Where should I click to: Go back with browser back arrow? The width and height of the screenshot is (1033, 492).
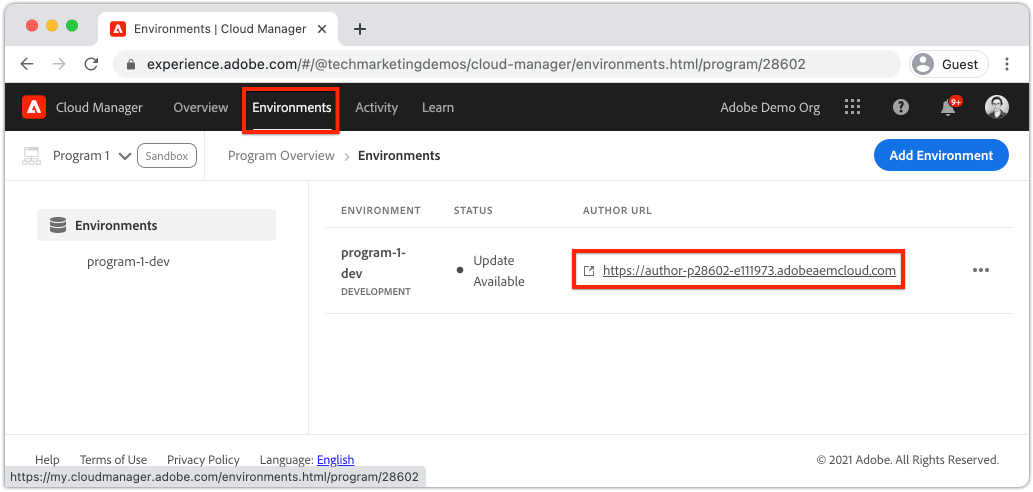(x=26, y=65)
